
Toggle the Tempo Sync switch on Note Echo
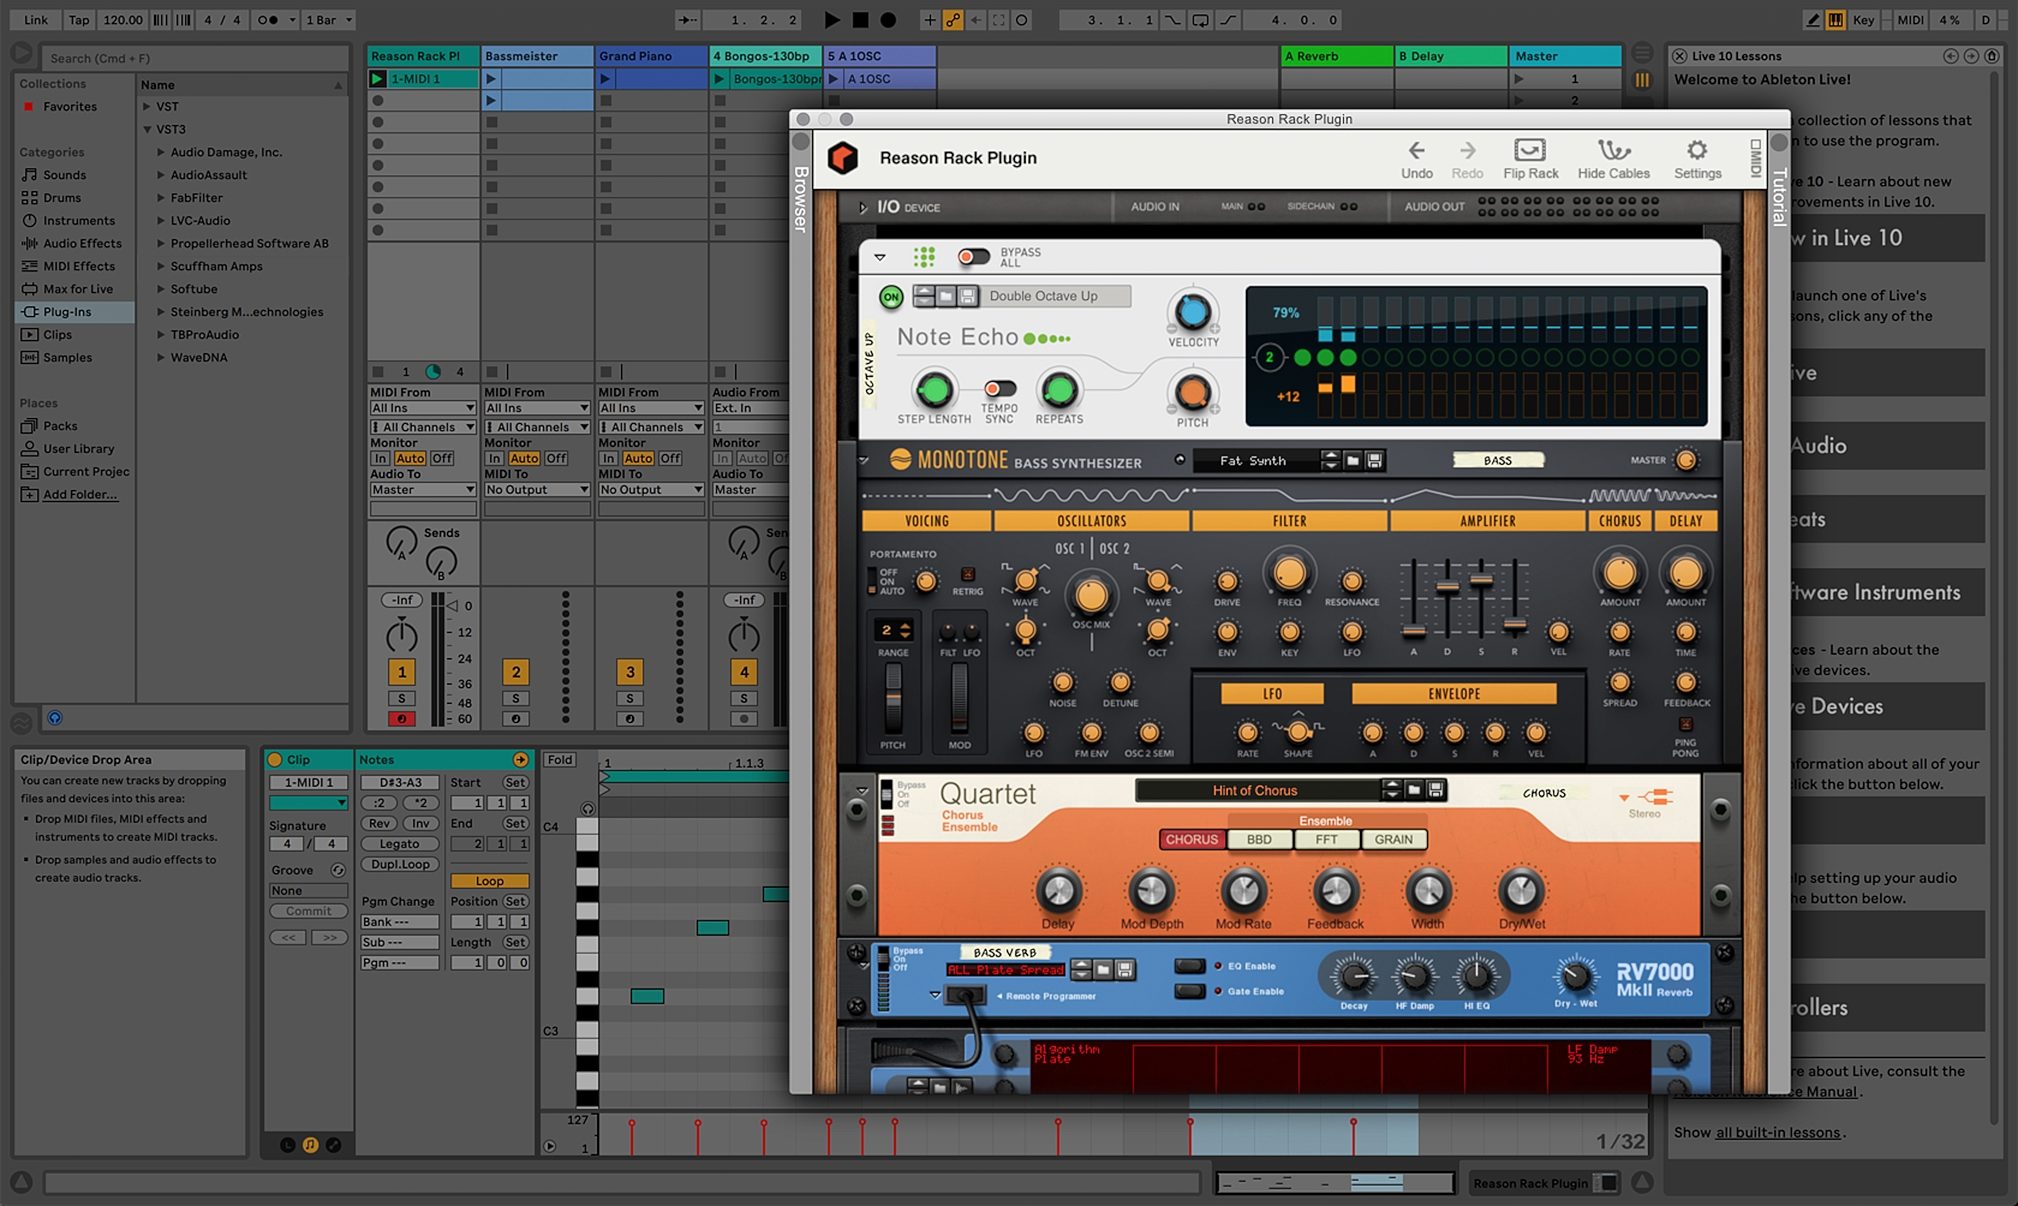[x=999, y=389]
